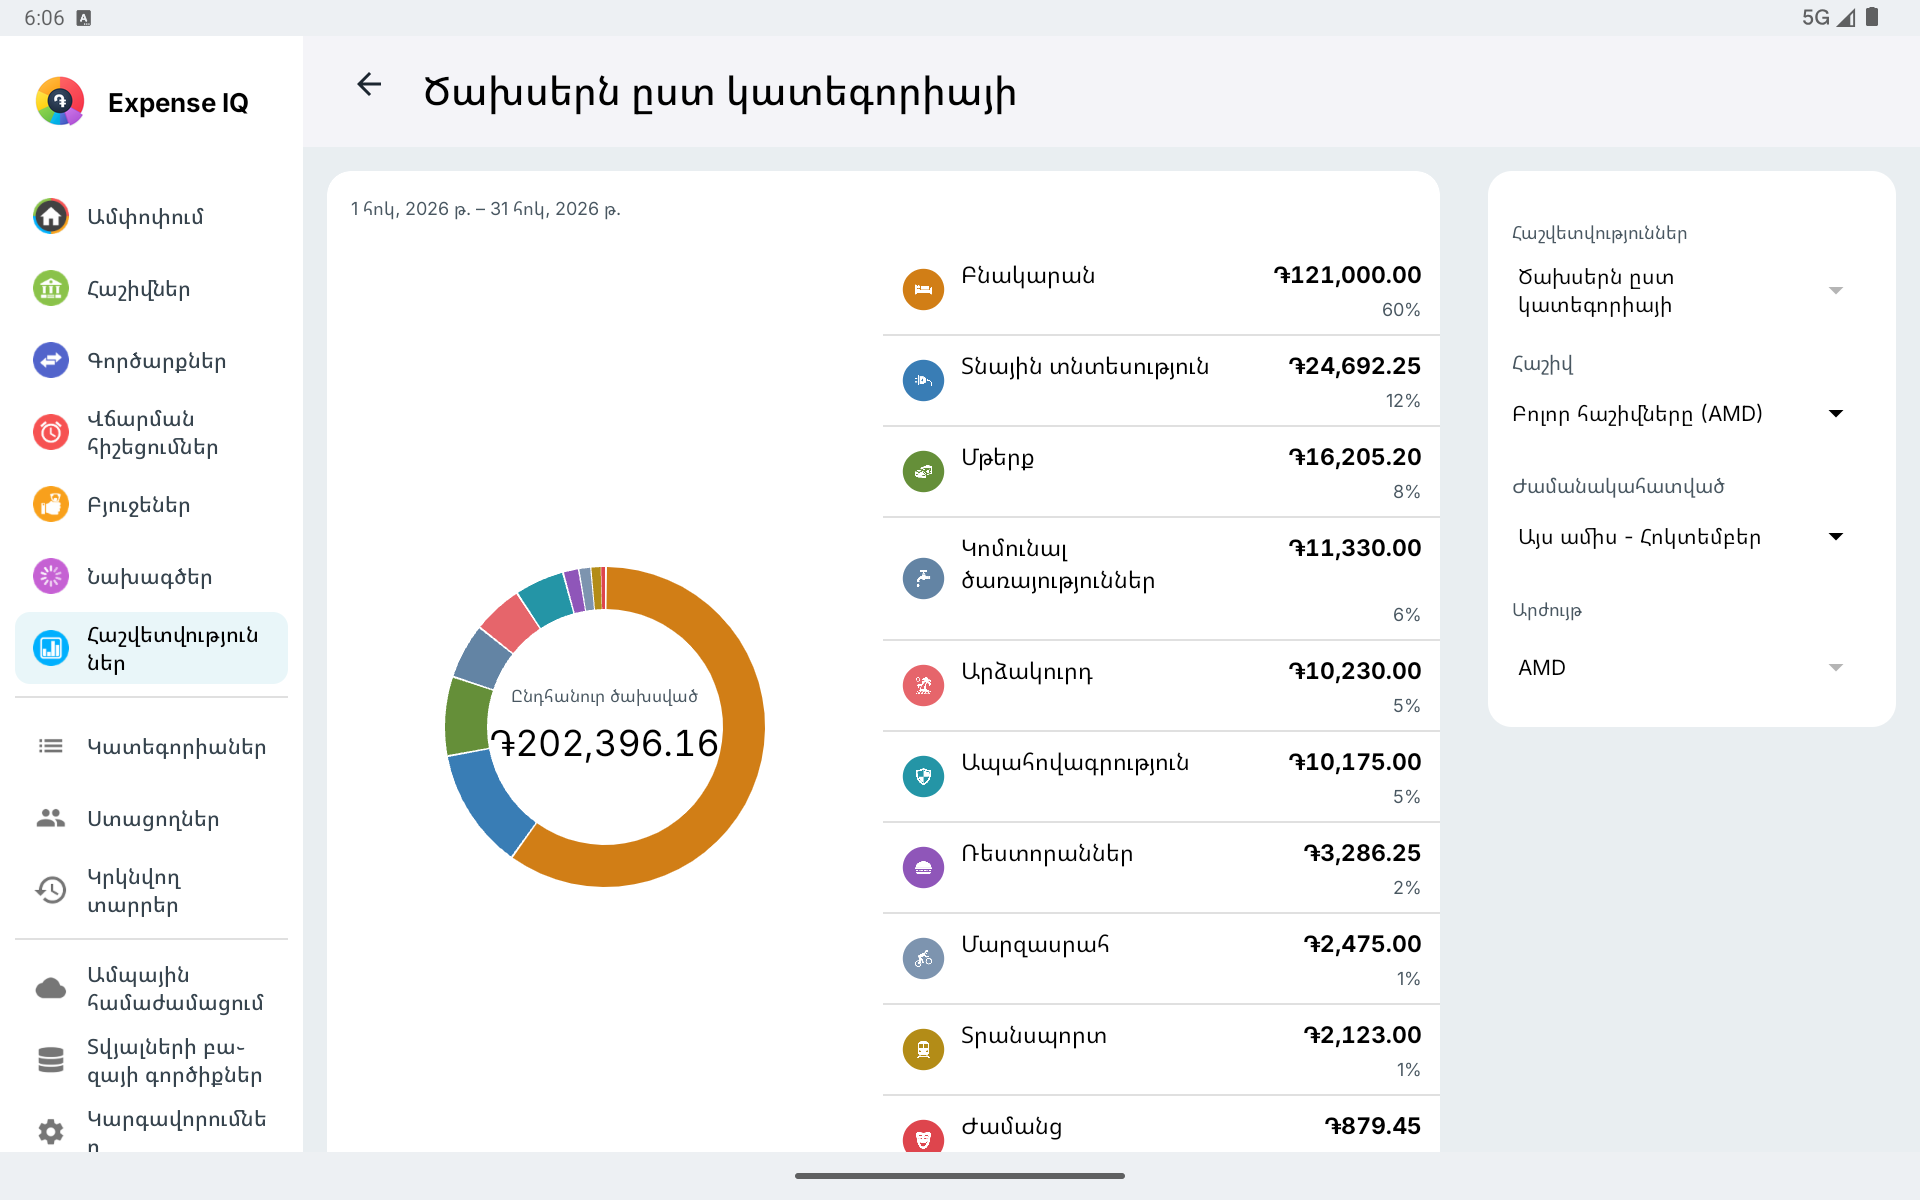Open Բյուջեներ budget icon

tap(51, 505)
